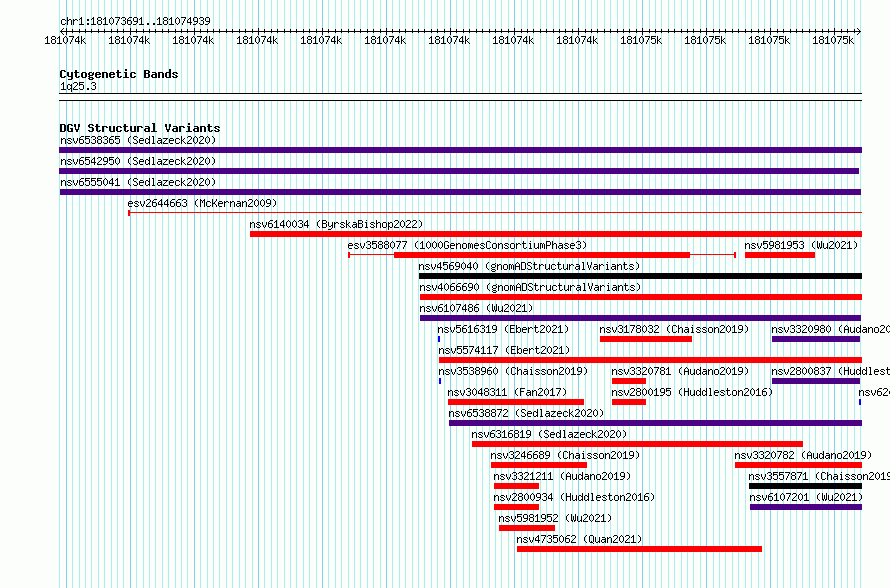Click the red bar under nsv3048311

516,402
